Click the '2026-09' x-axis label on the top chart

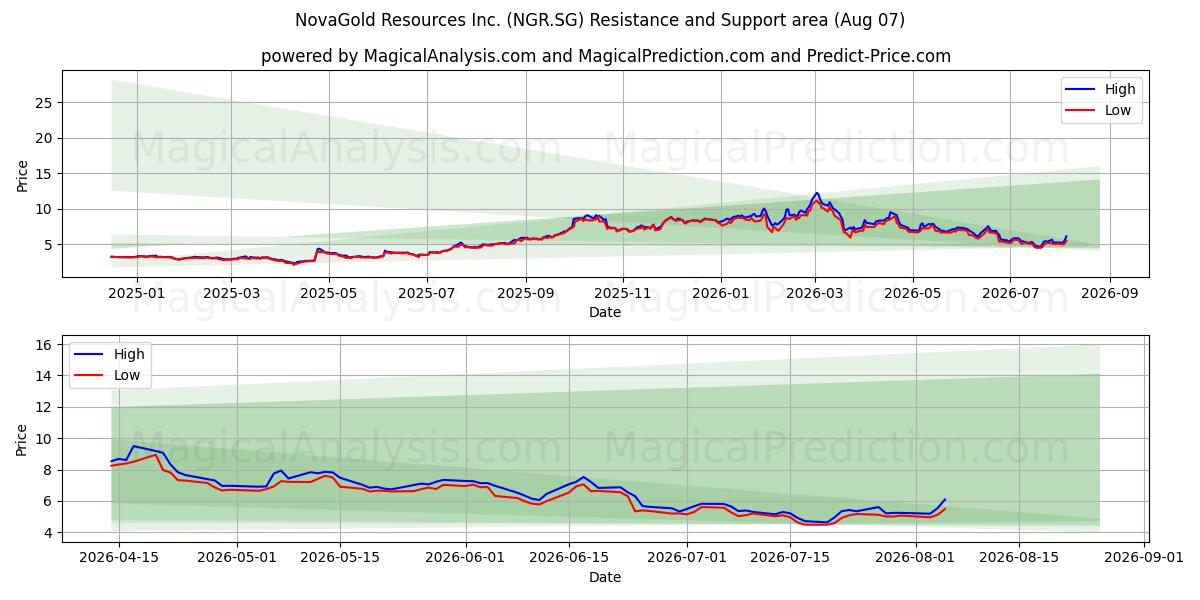(x=1109, y=293)
